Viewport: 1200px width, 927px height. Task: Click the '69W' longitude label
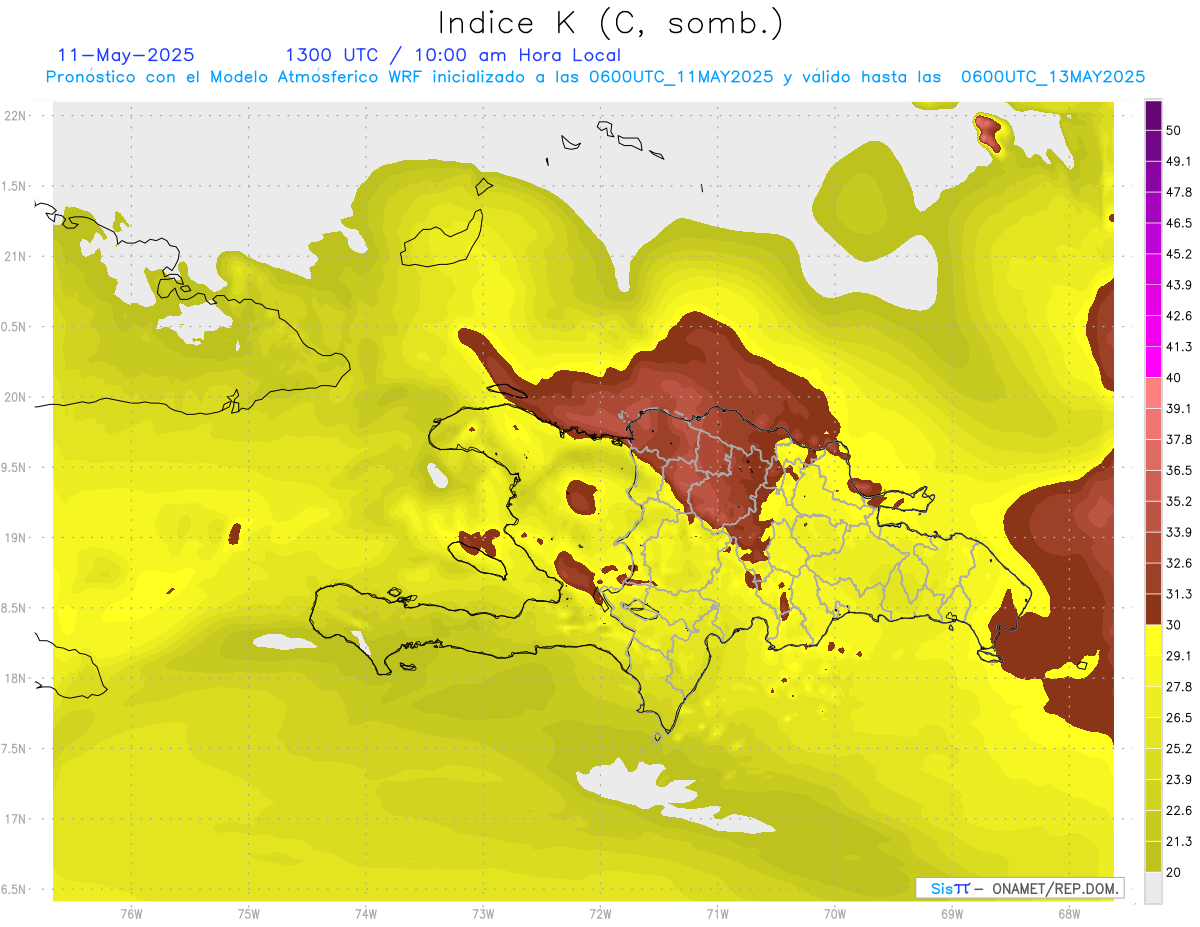click(952, 914)
